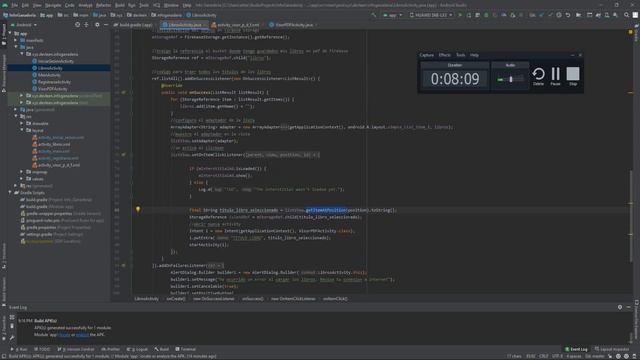Screen dimensions: 640x360
Task: Open the Logcat tool window
Action: point(138,349)
